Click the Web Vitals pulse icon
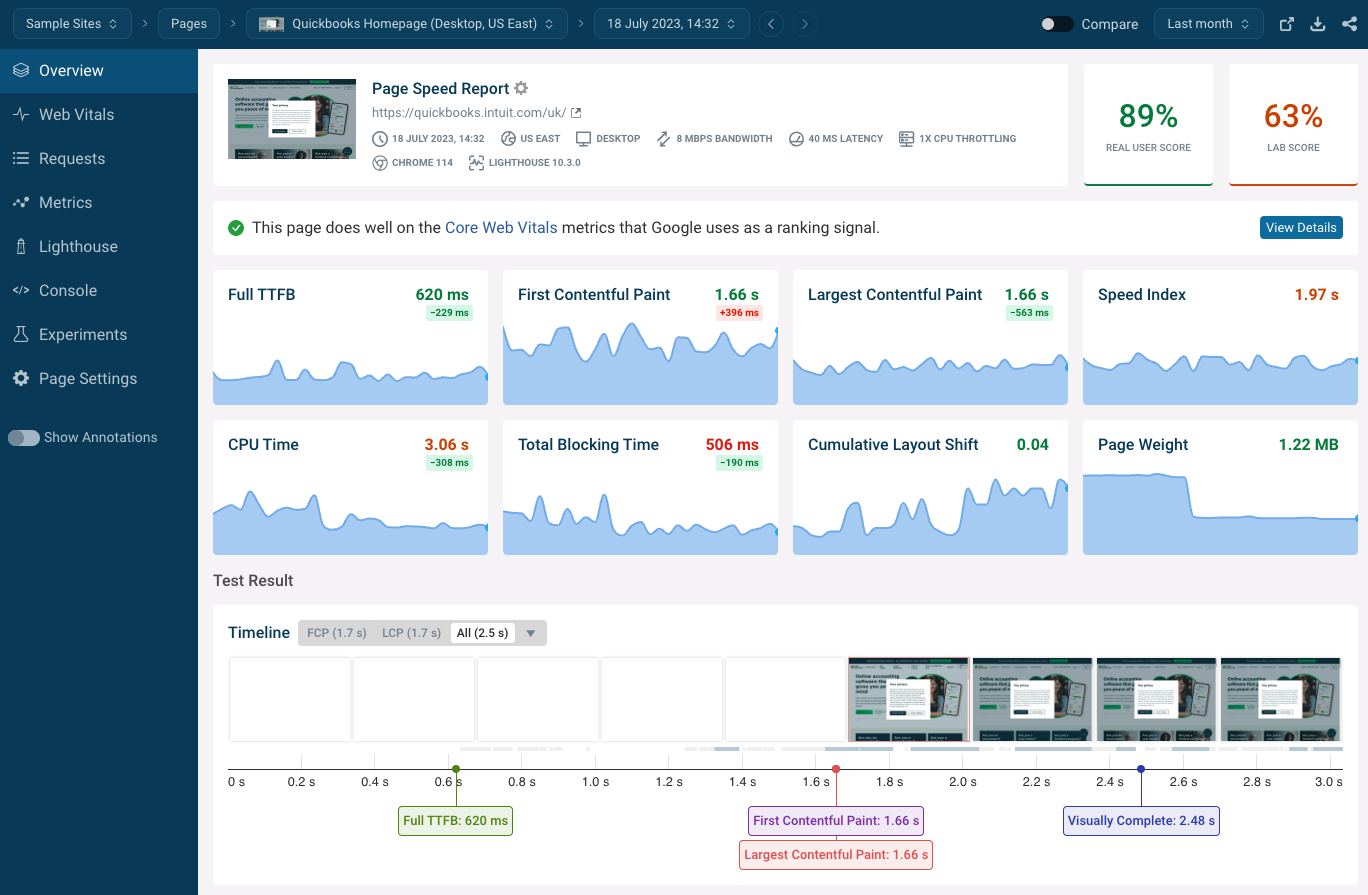The image size is (1368, 895). coord(20,115)
